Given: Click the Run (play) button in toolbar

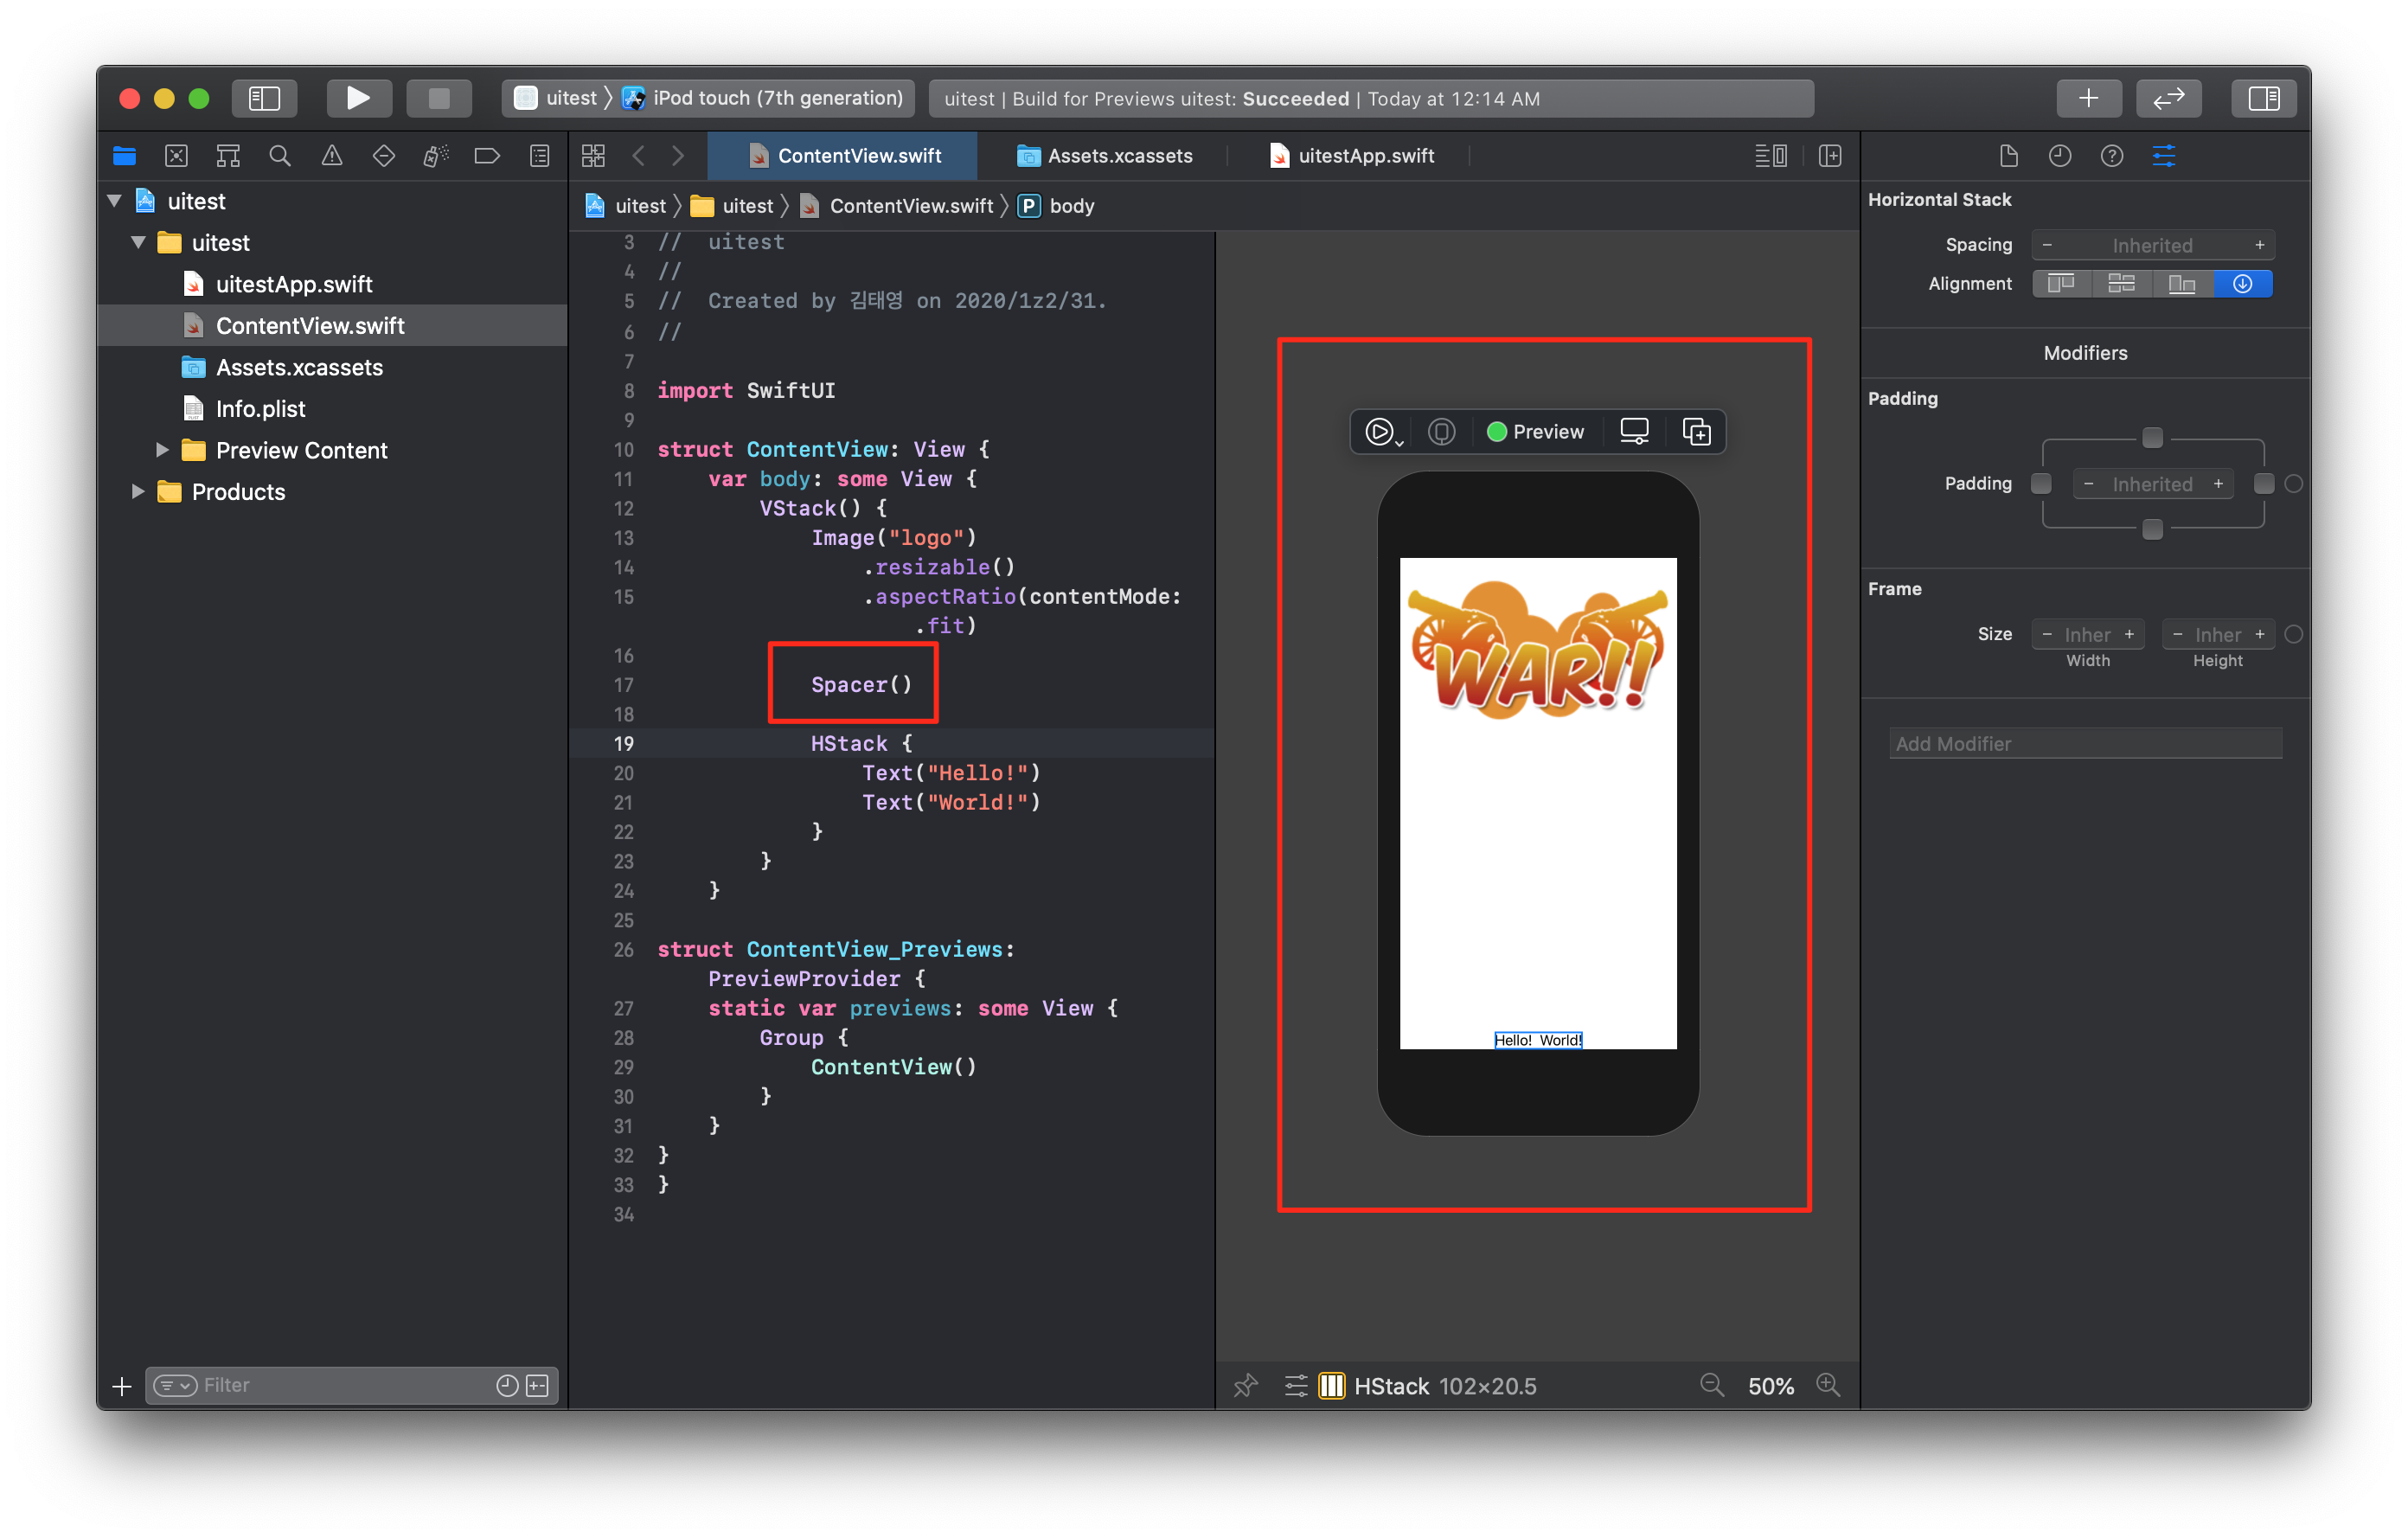Looking at the screenshot, I should (x=358, y=98).
